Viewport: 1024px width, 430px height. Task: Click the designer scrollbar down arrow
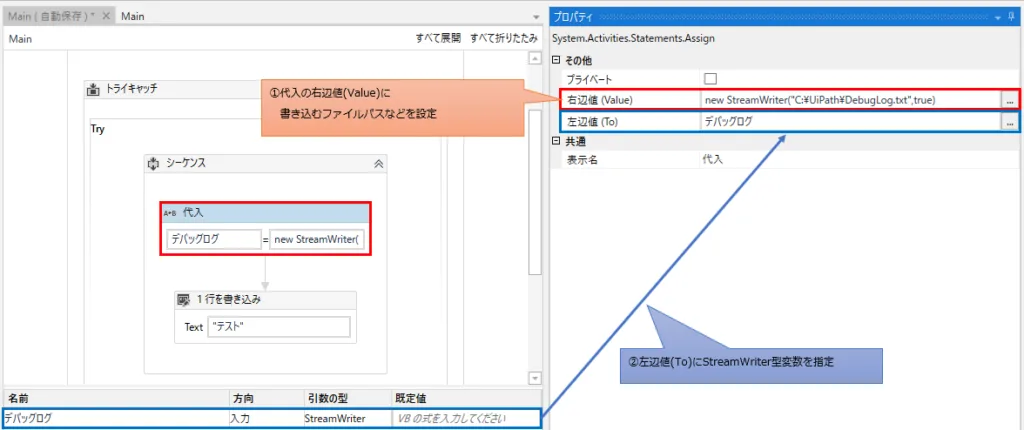click(535, 378)
